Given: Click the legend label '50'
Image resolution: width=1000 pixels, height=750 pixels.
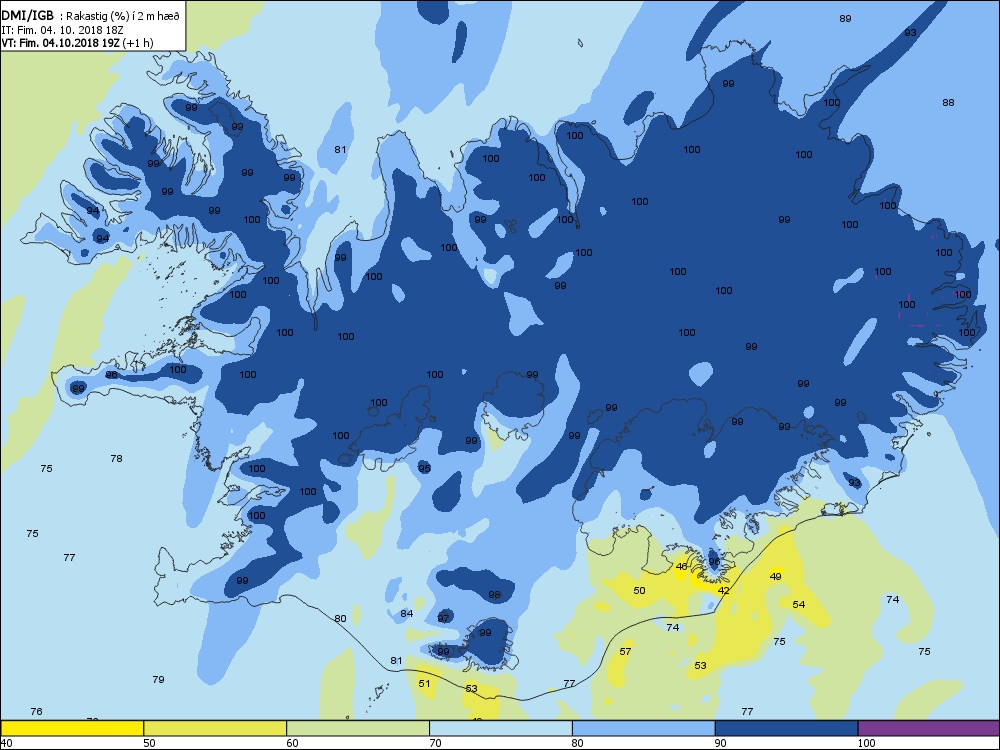Looking at the screenshot, I should pos(149,743).
